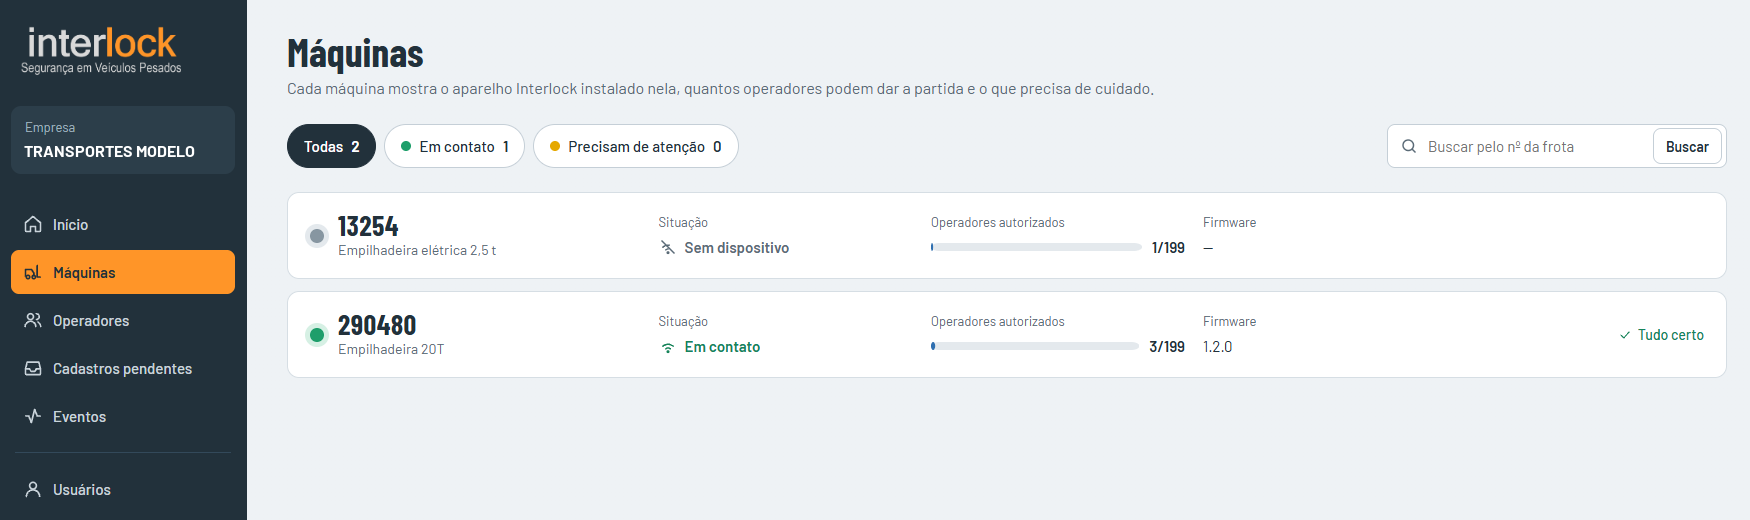1750x520 pixels.
Task: Click the Eventos activity icon
Action: [33, 416]
